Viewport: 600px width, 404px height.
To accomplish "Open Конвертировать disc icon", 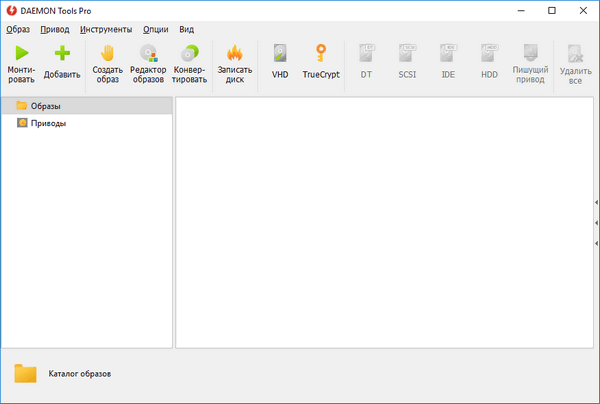I will coord(190,53).
